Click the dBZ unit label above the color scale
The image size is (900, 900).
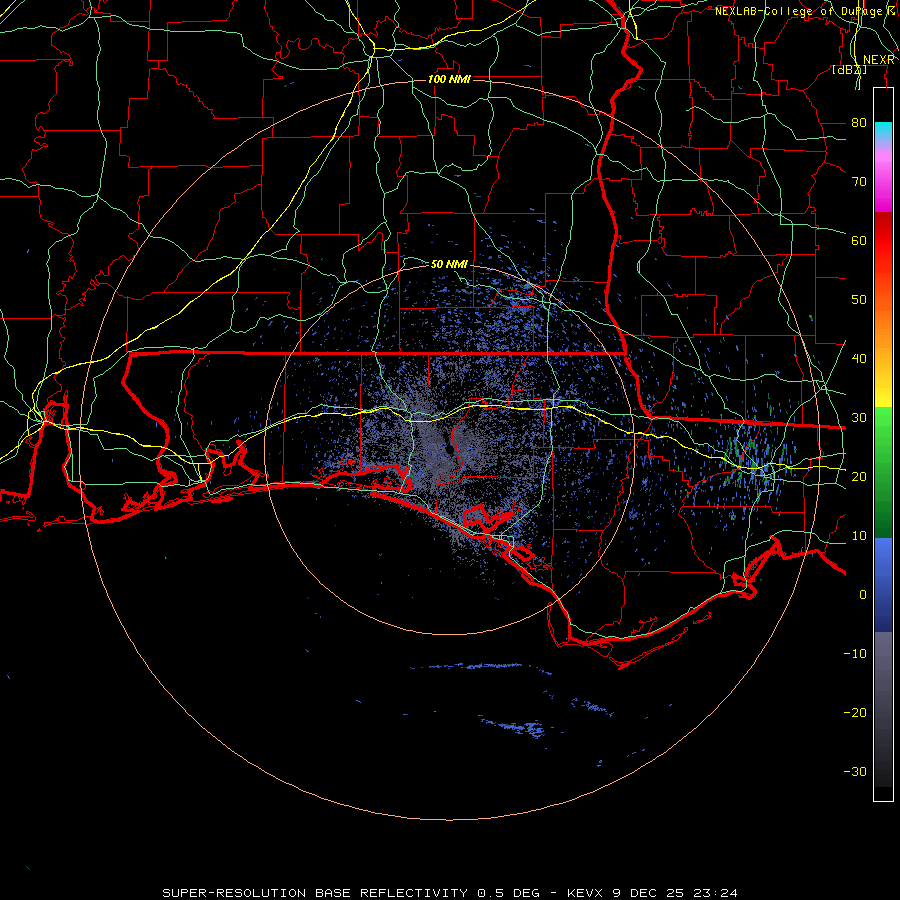click(849, 70)
